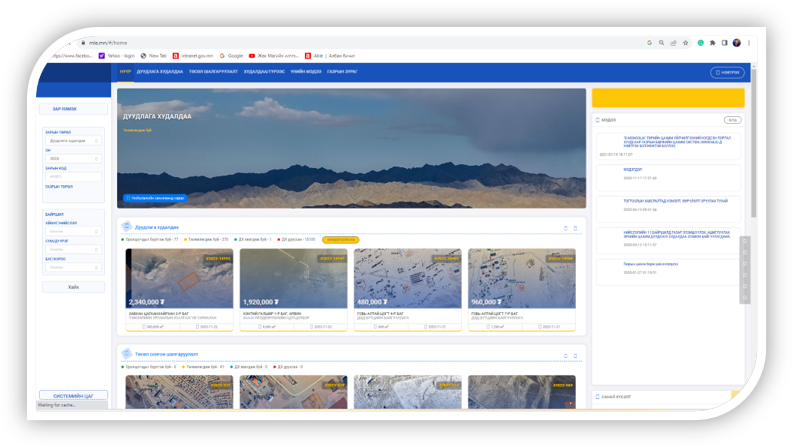
Task: Open the БАГ/ХОРОО dropdown
Action: click(73, 267)
